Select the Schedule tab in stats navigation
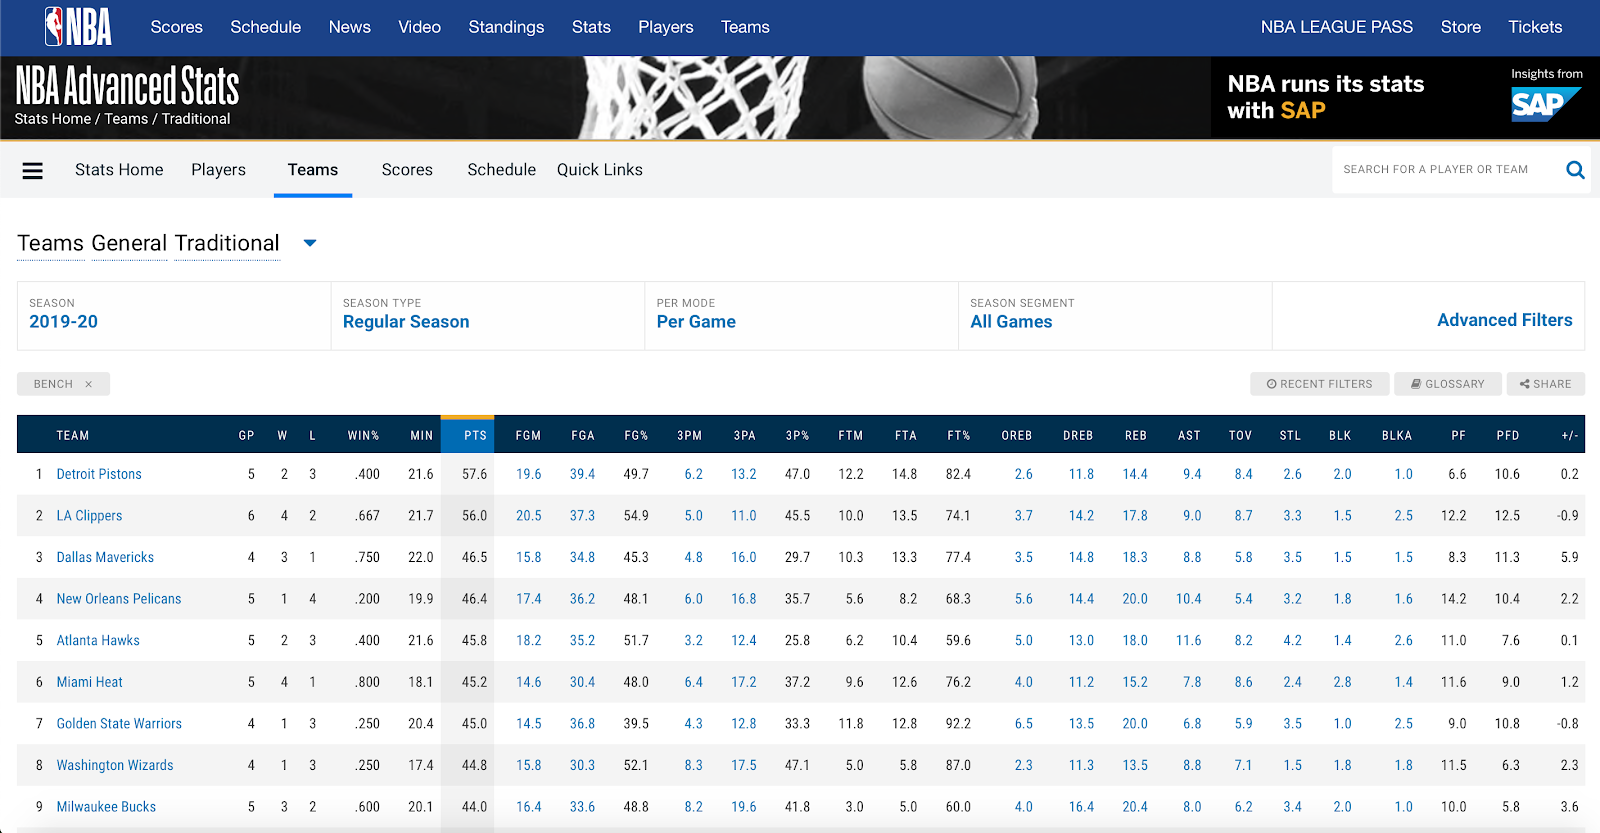This screenshot has width=1600, height=833. pyautogui.click(x=502, y=170)
